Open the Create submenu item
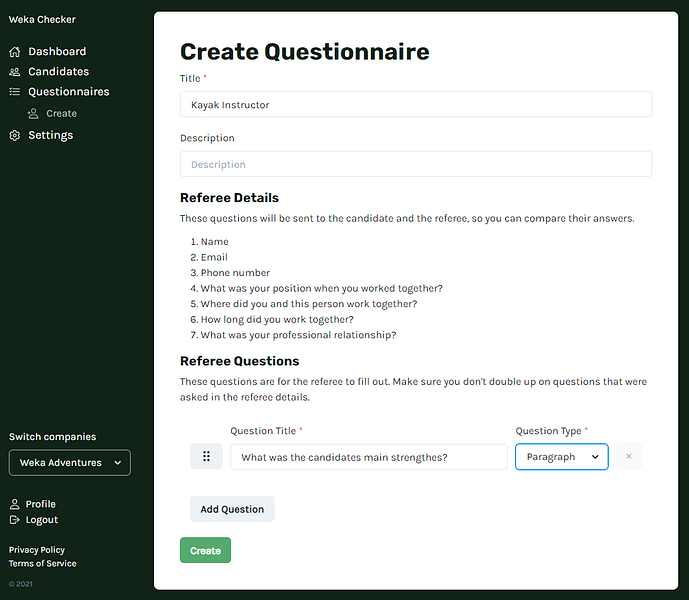This screenshot has height=600, width=689. [x=61, y=114]
